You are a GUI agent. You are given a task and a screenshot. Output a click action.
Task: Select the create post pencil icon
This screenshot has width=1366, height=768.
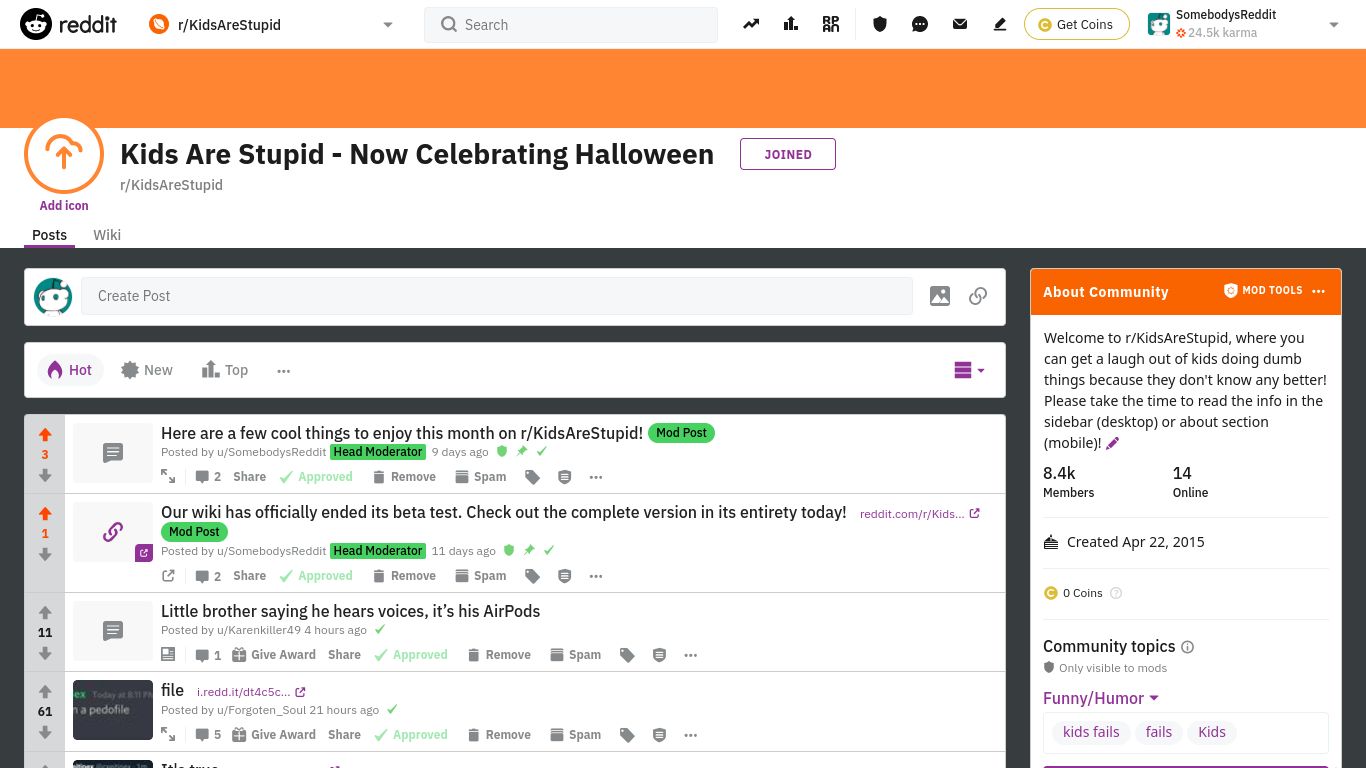[x=999, y=24]
